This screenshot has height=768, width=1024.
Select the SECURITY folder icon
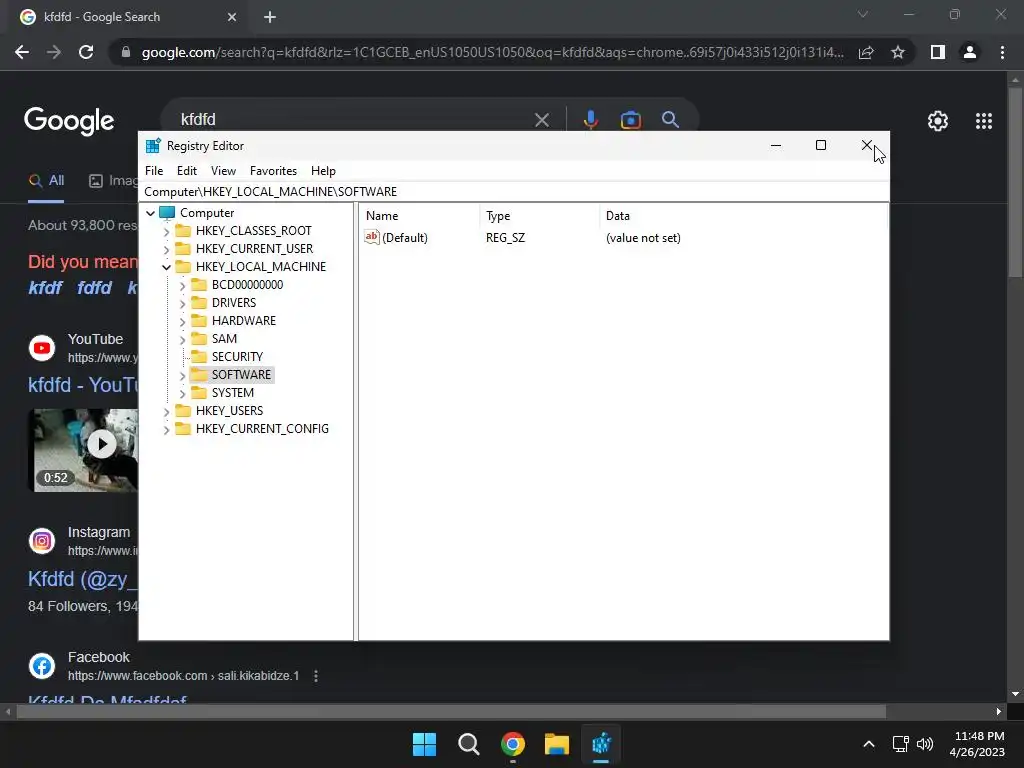199,356
